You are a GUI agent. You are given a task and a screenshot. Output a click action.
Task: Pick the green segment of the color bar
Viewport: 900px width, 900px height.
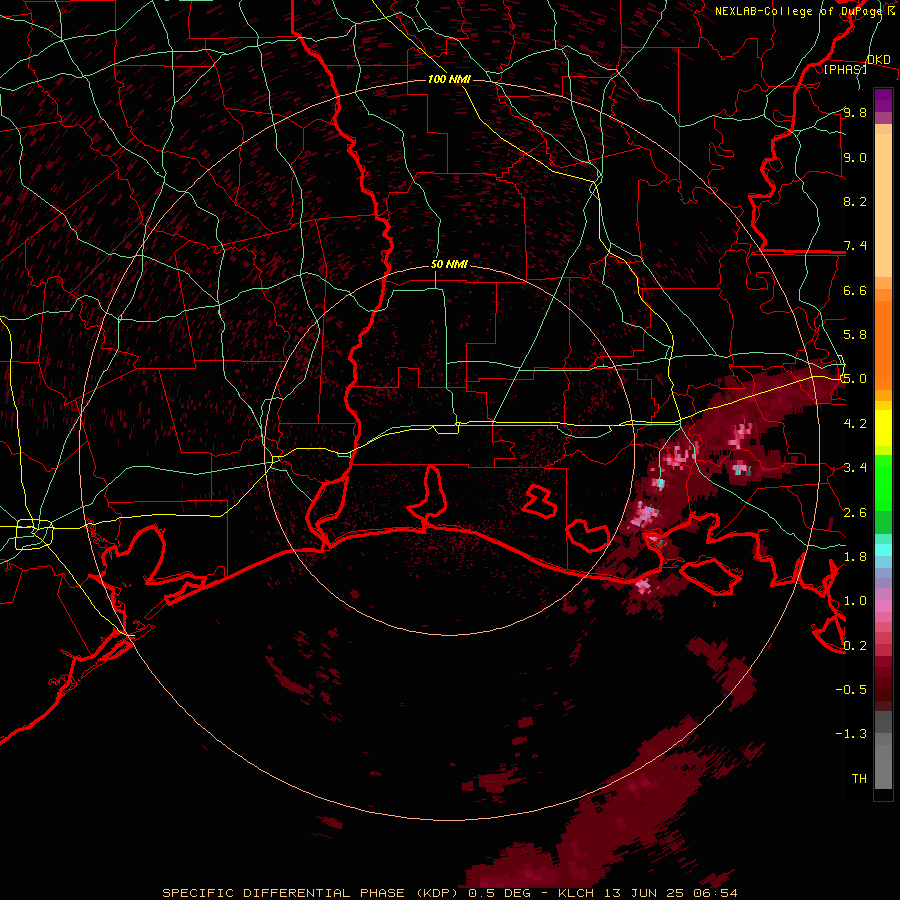click(x=883, y=483)
